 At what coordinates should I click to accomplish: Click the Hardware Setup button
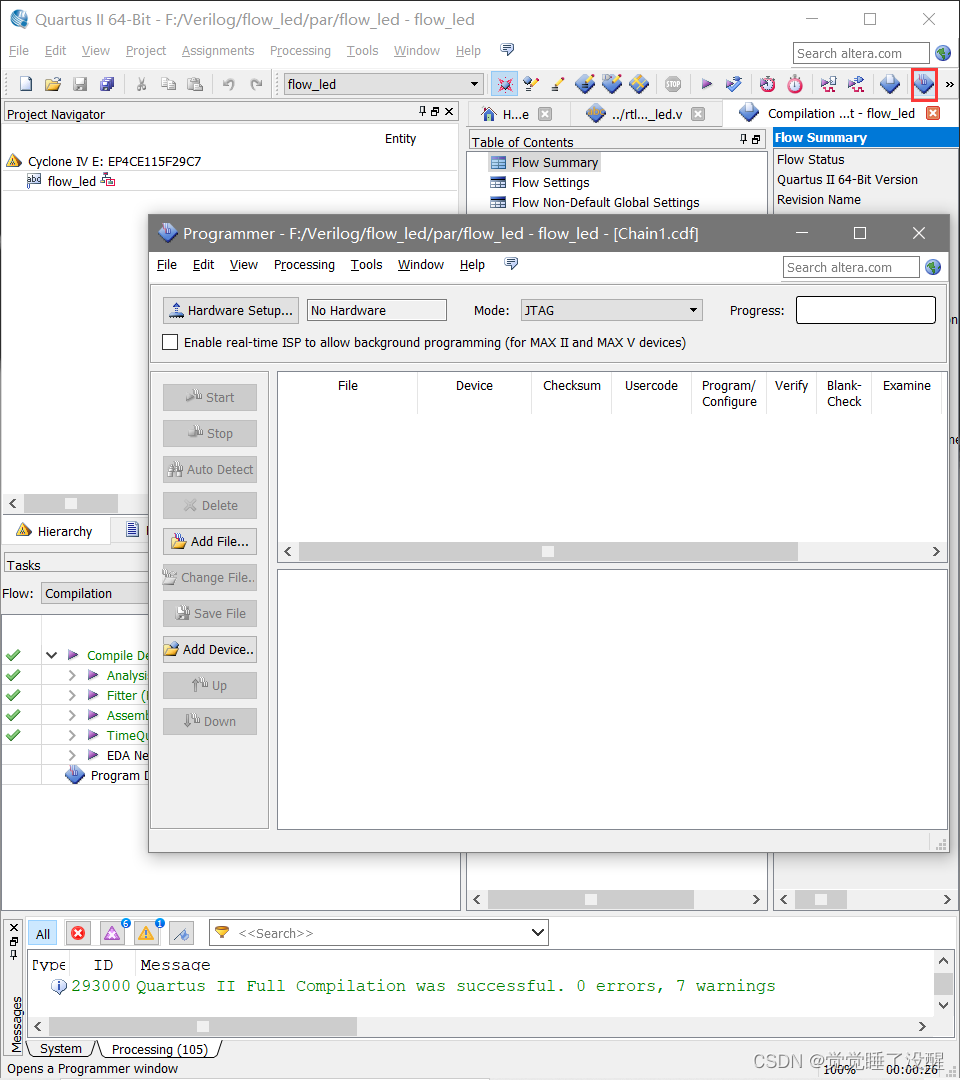(x=231, y=310)
